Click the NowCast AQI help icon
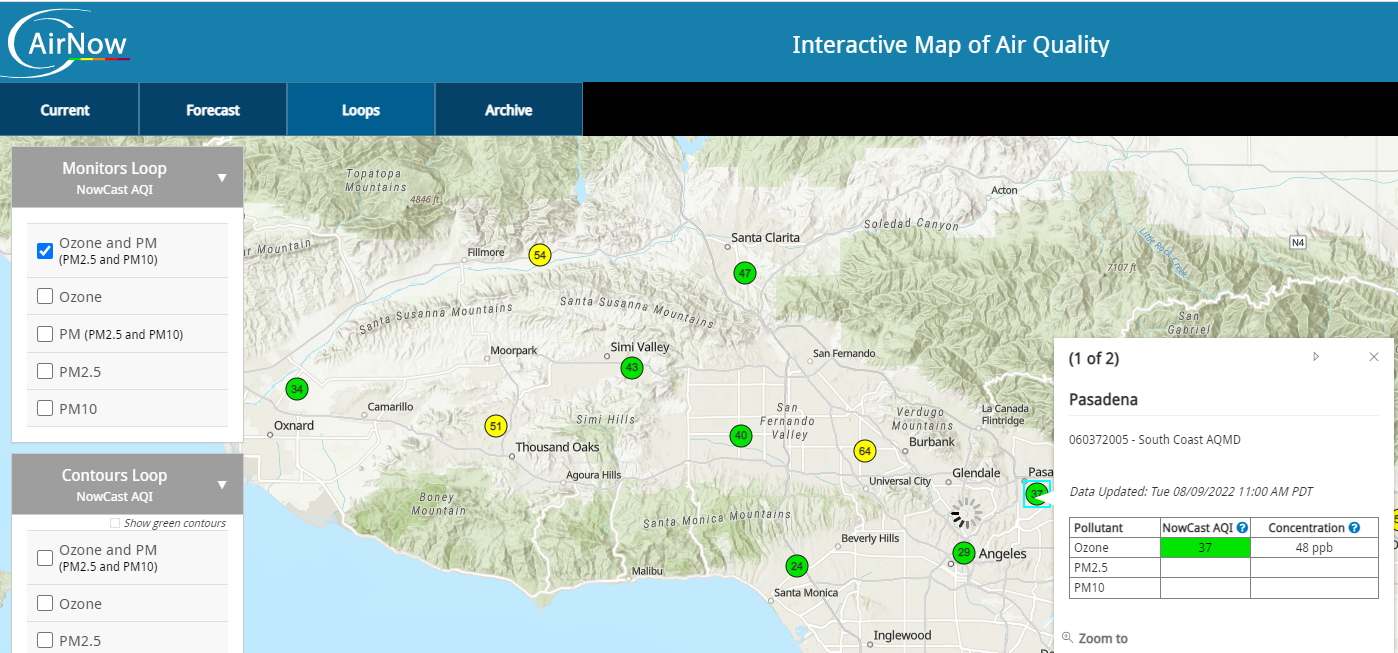1398x653 pixels. (1243, 527)
